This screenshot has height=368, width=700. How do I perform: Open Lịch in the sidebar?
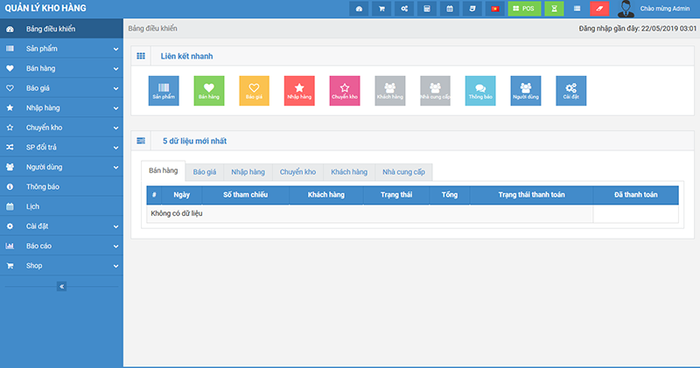(x=62, y=206)
